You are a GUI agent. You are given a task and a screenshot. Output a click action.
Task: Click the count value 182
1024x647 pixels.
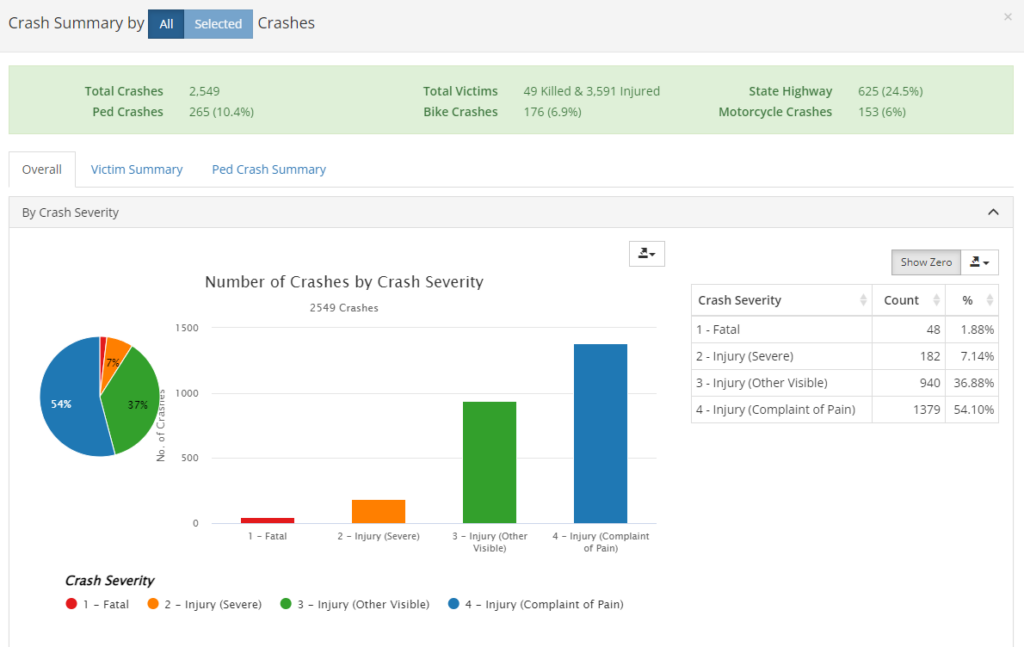point(930,356)
